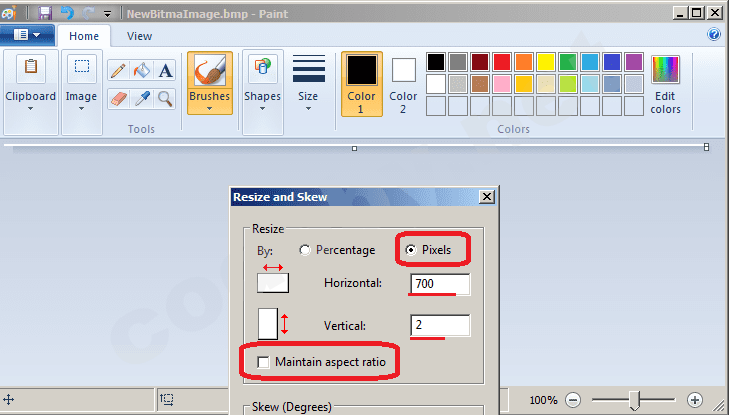Expand the Brushes dropdown arrow
Screen dimensions: 729x415
click(x=210, y=109)
